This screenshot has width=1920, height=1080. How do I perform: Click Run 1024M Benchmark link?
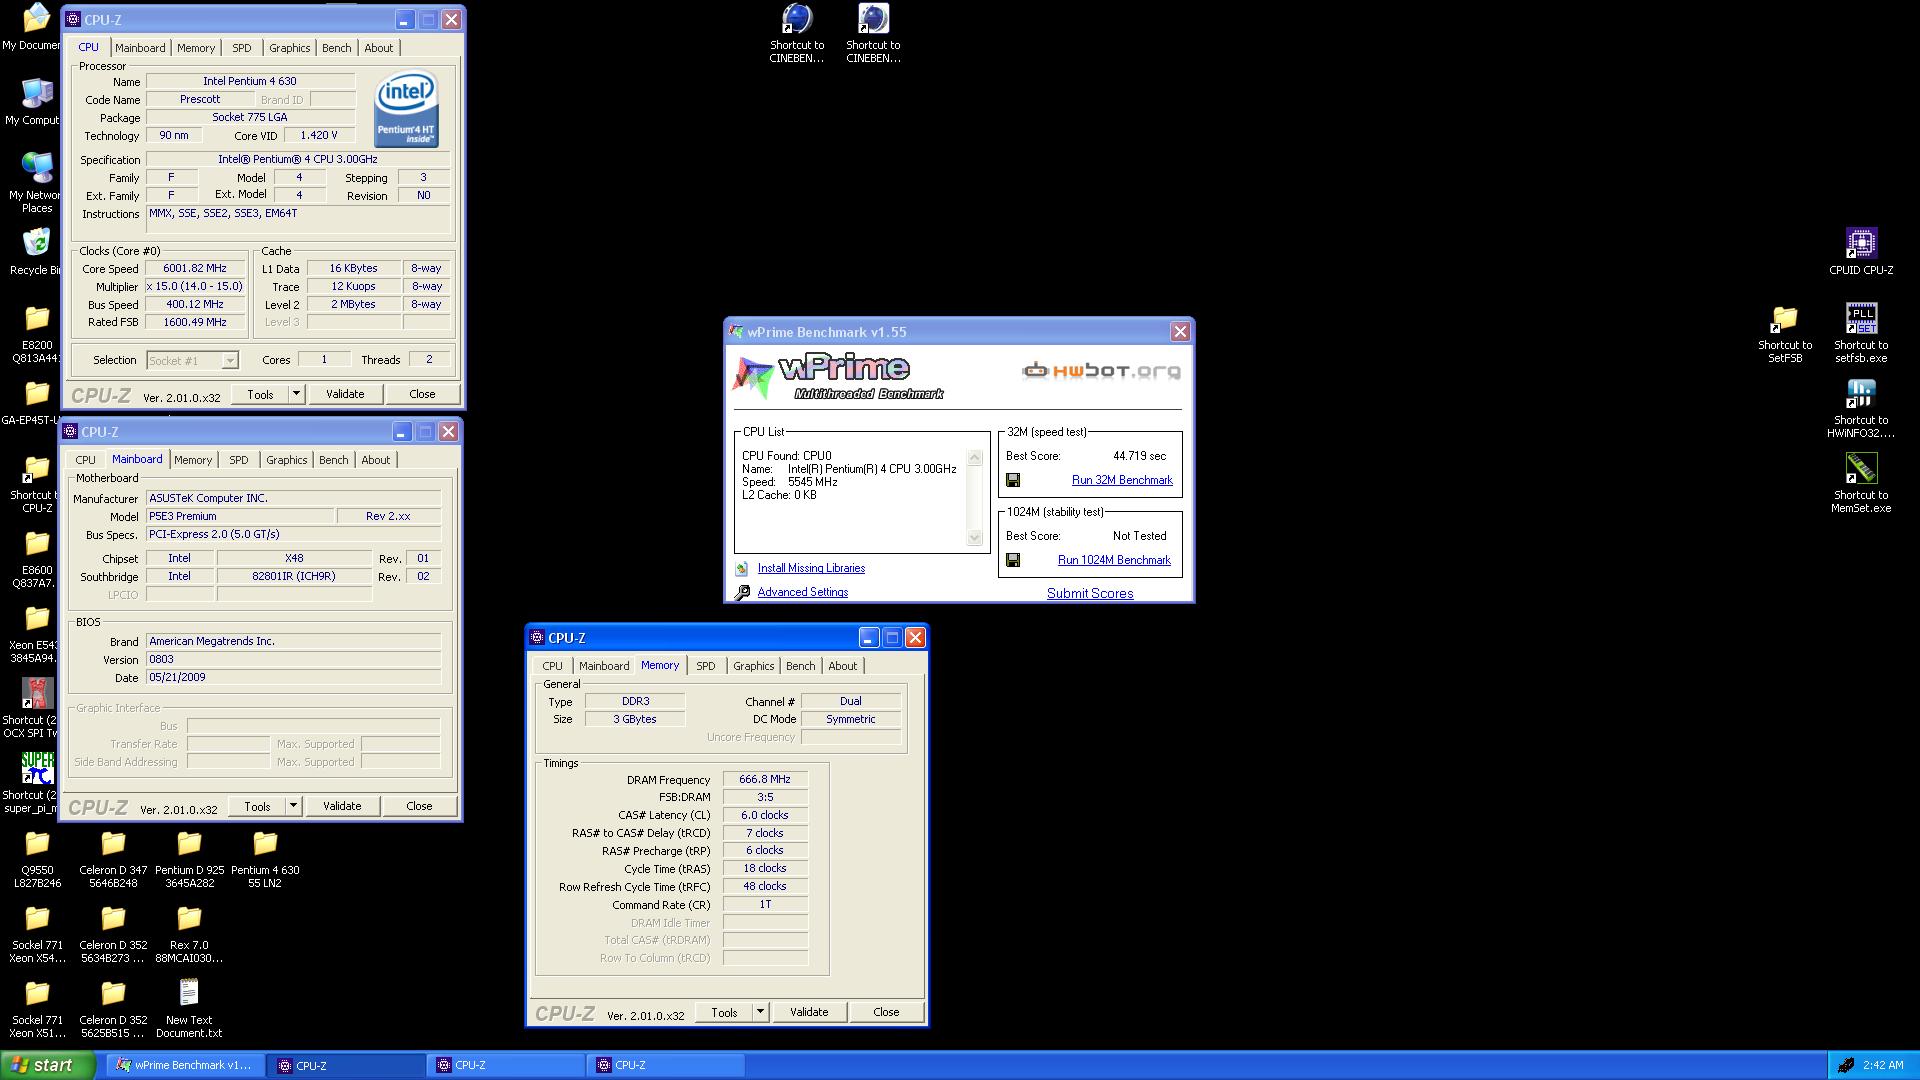[x=1114, y=560]
